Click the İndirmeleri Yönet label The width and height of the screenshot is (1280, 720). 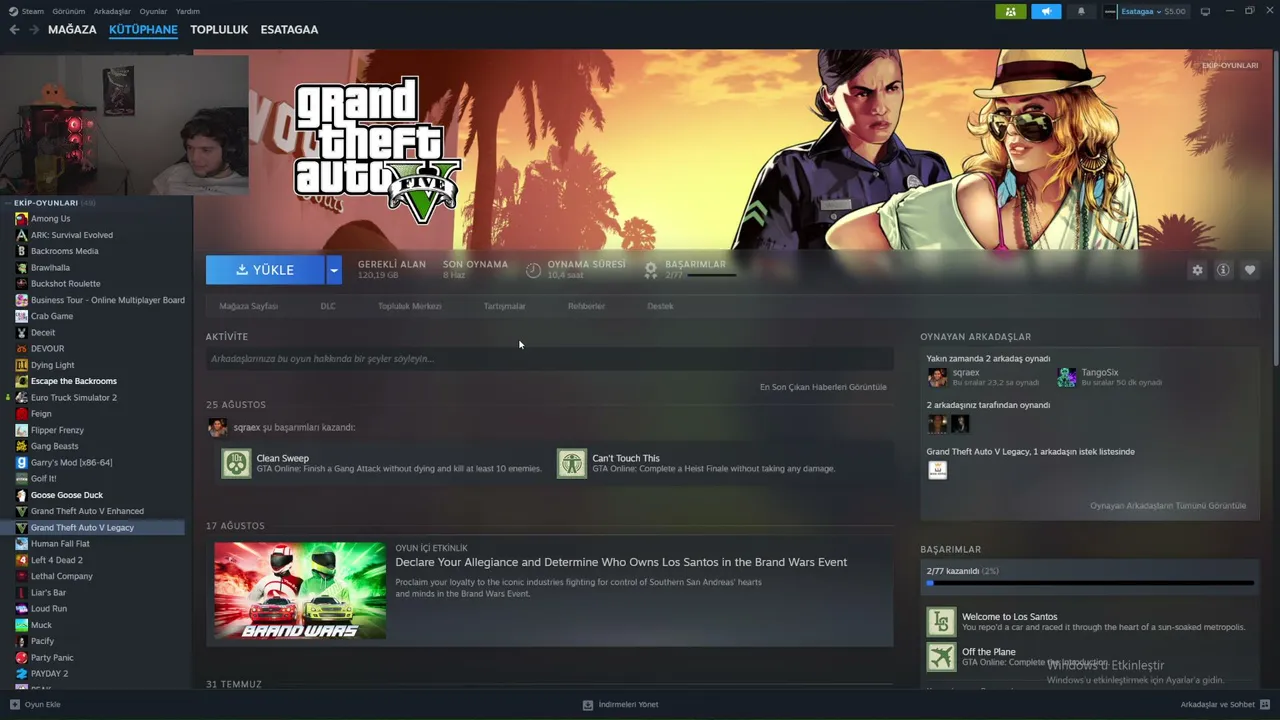click(x=628, y=704)
